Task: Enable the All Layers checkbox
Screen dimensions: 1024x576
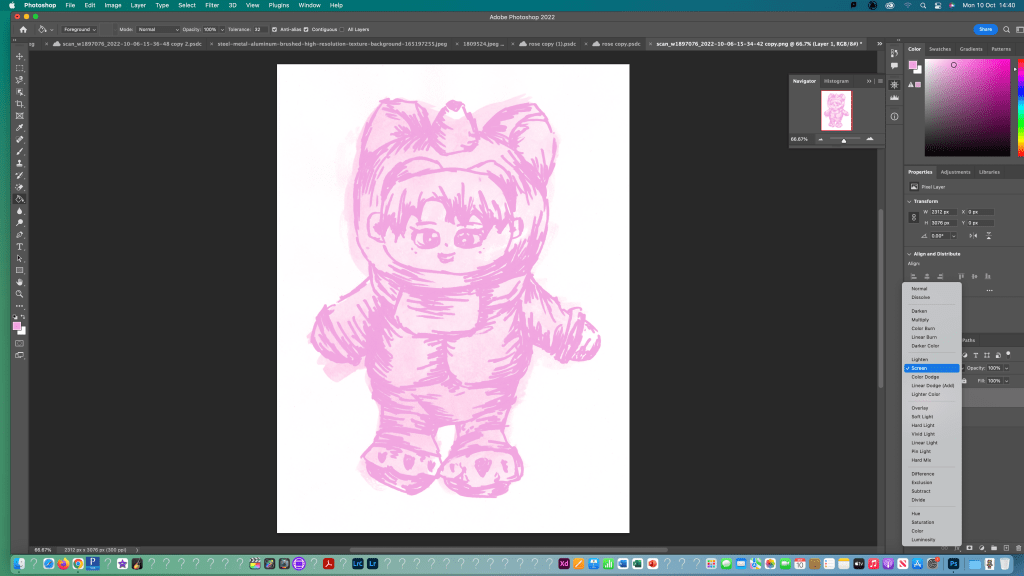Action: pyautogui.click(x=341, y=29)
